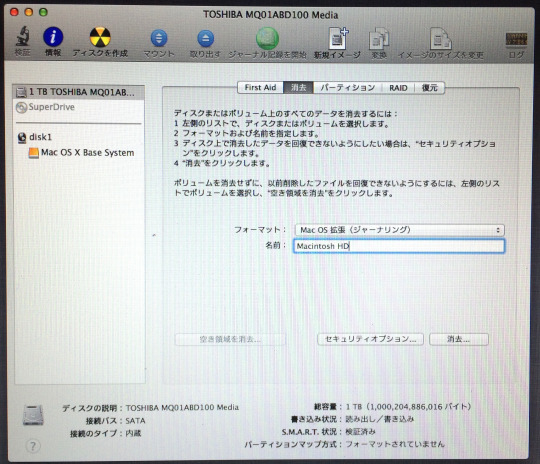Image resolution: width=540 pixels, height=464 pixels.
Task: Click the hard disk icon in info footer
Action: click(x=33, y=415)
